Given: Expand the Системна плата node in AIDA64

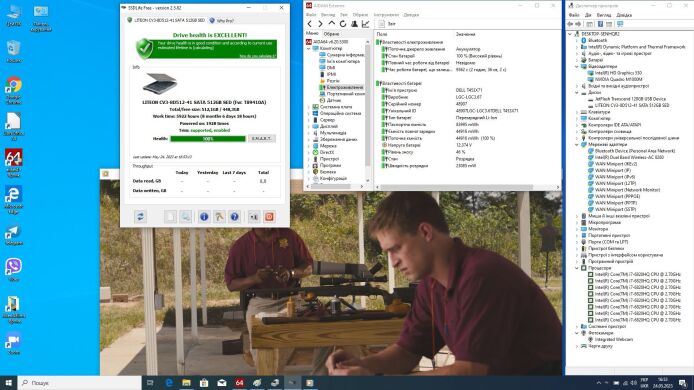Looking at the screenshot, I should click(309, 107).
